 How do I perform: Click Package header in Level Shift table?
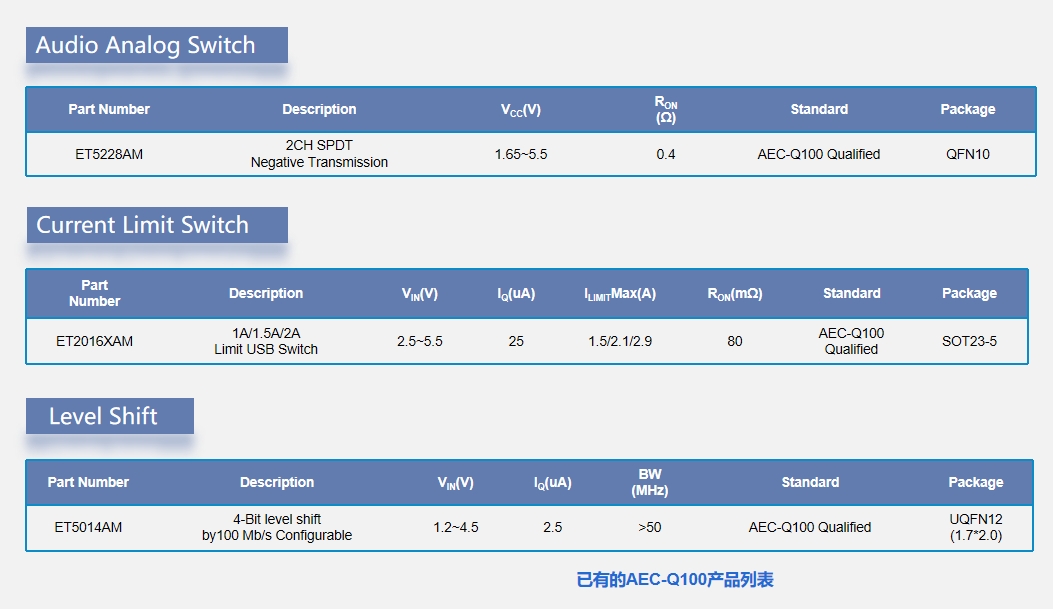(x=976, y=482)
